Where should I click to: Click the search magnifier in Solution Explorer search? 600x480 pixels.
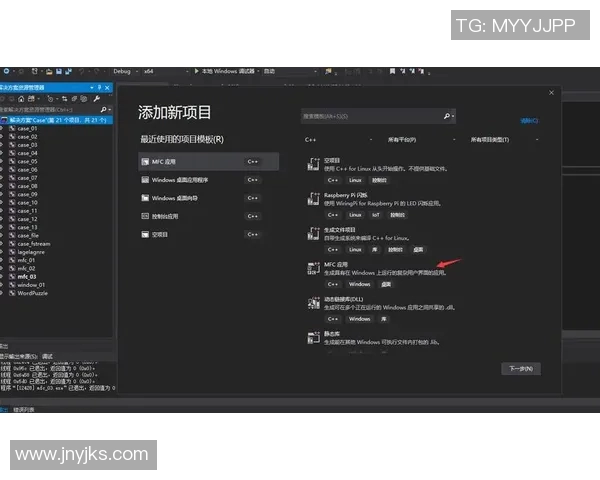pos(103,109)
